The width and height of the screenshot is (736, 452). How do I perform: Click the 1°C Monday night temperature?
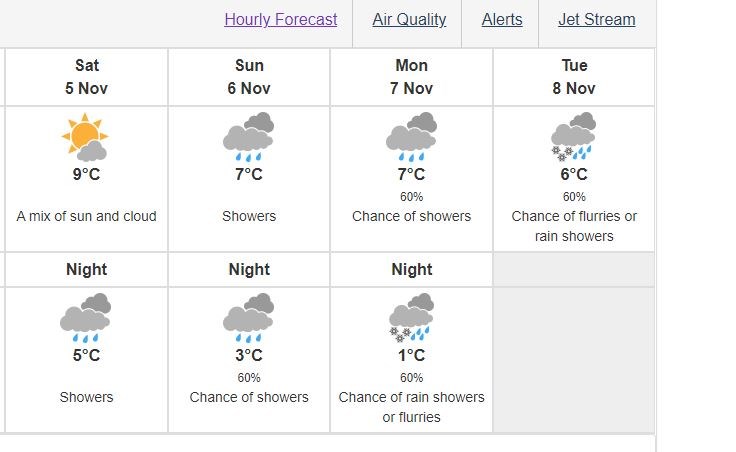(412, 355)
